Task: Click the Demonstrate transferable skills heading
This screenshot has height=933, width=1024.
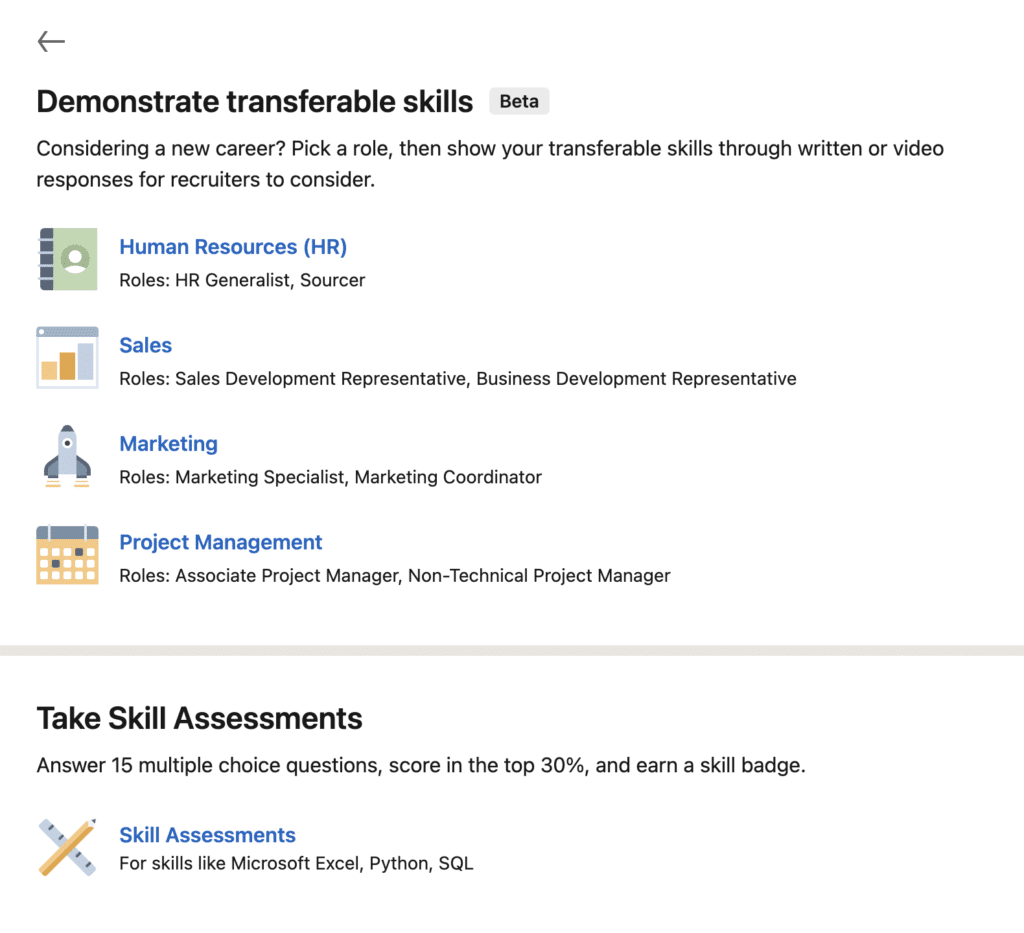Action: point(254,101)
